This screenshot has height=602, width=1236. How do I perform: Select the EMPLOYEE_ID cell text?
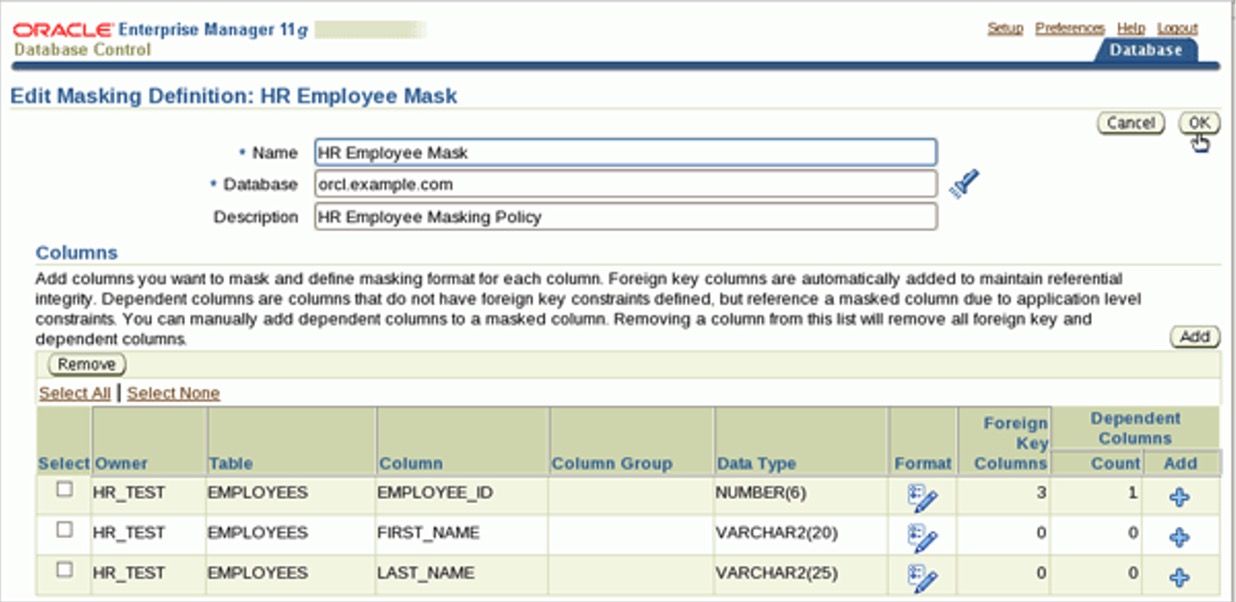point(435,492)
